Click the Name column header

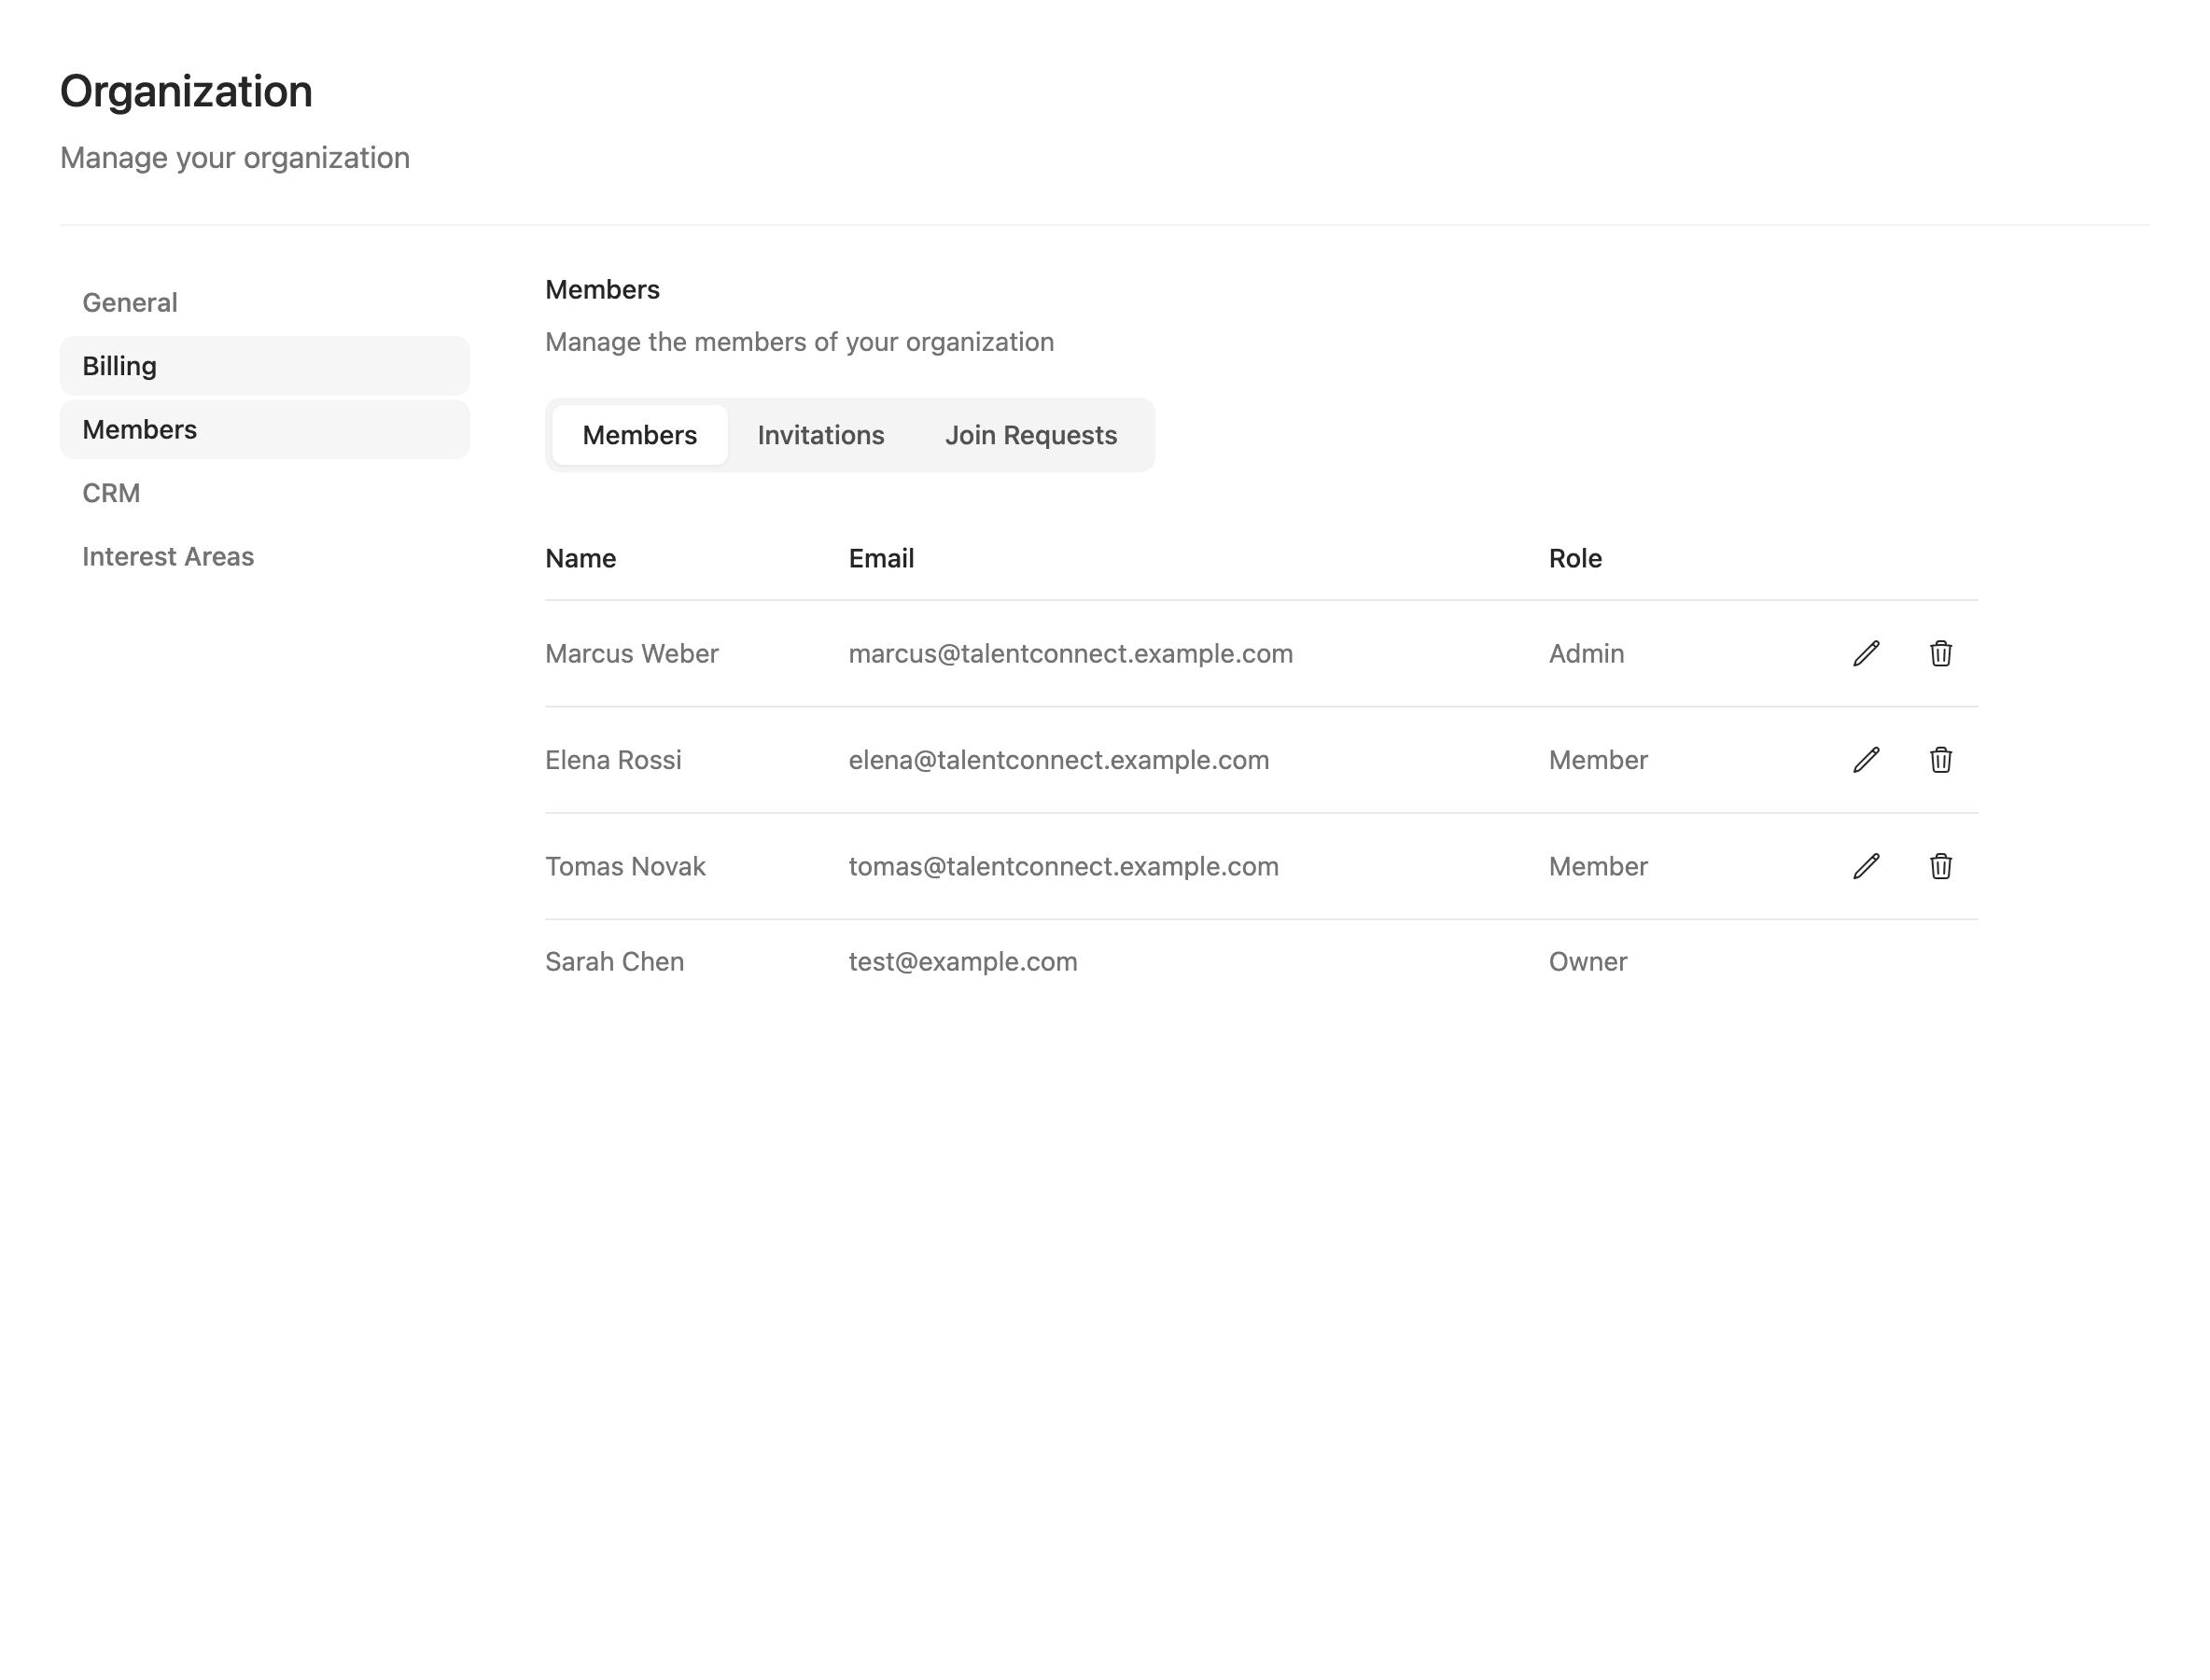coord(581,558)
